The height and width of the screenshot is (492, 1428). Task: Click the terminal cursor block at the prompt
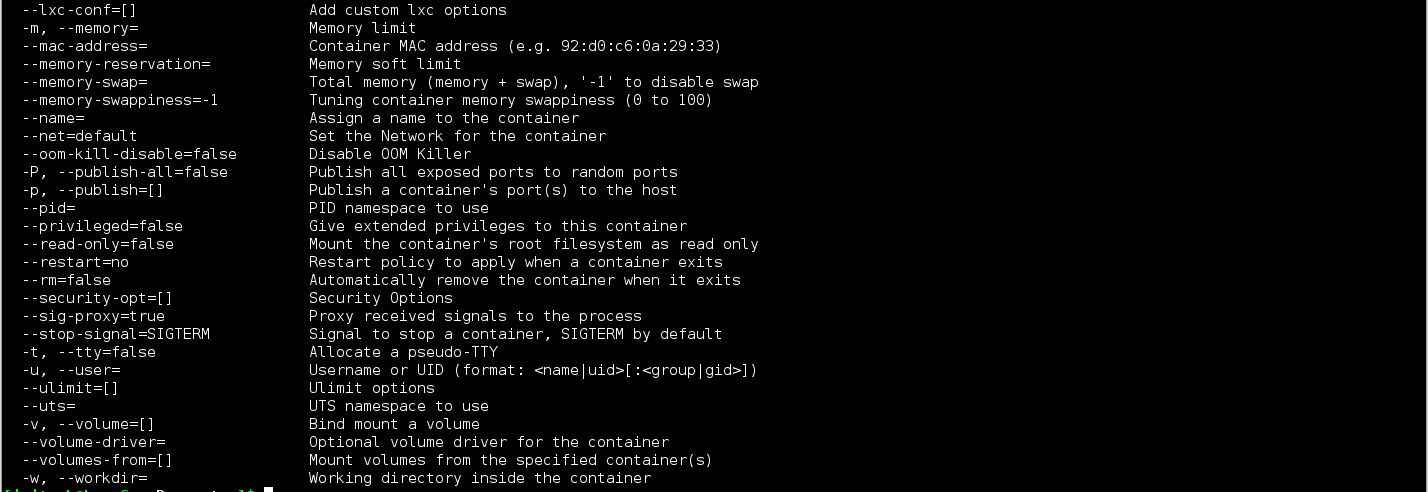(x=268, y=489)
